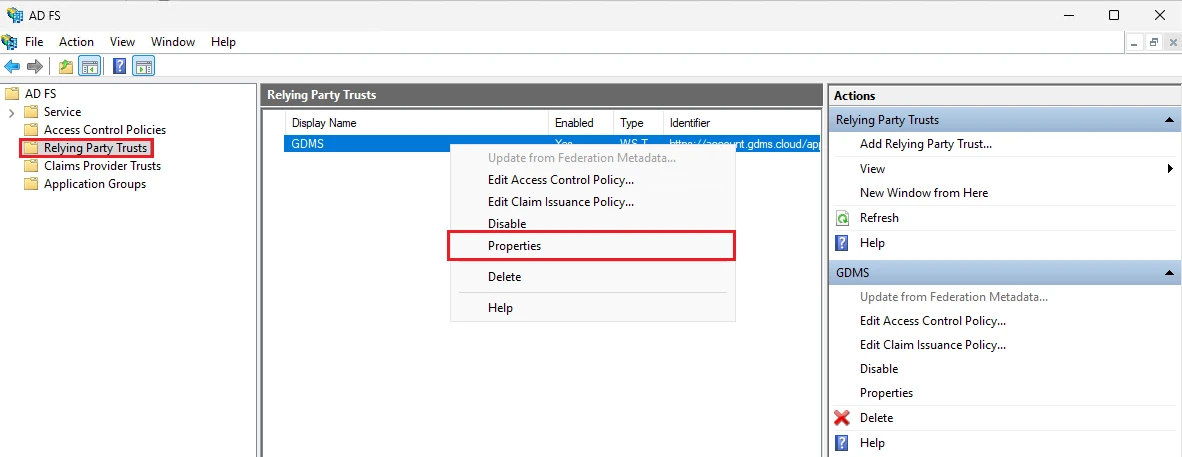Click the MMC icon beside File menu
The image size is (1182, 457).
(9, 41)
